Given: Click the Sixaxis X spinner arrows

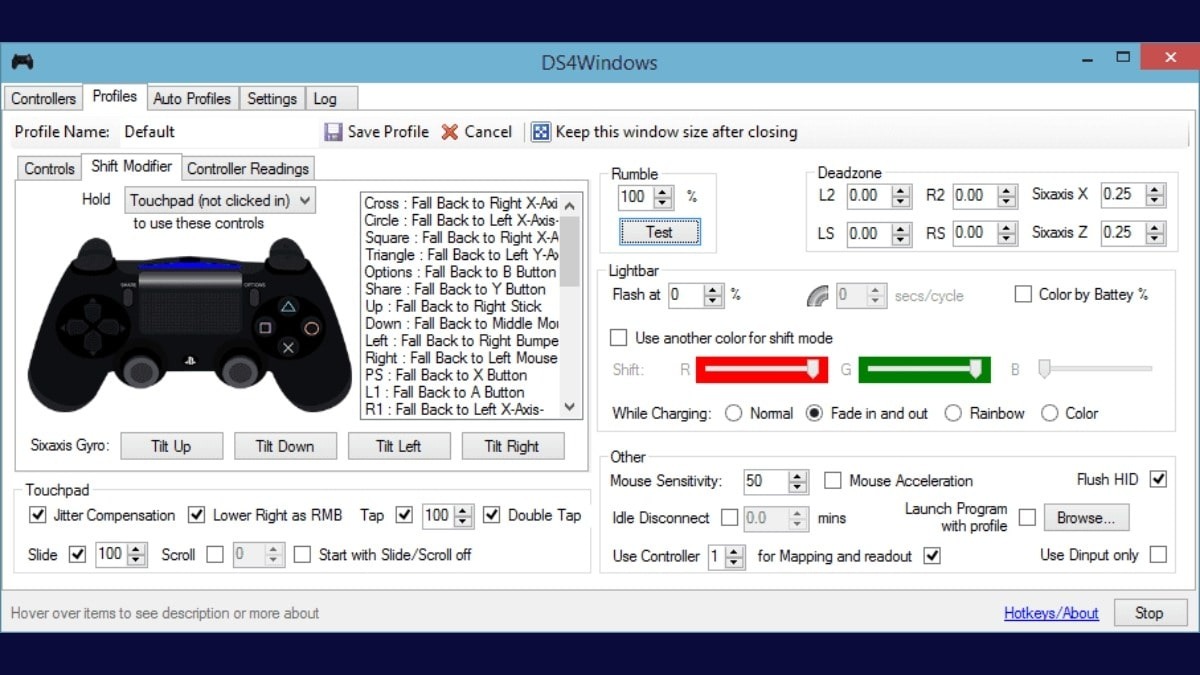Looking at the screenshot, I should coord(1156,195).
